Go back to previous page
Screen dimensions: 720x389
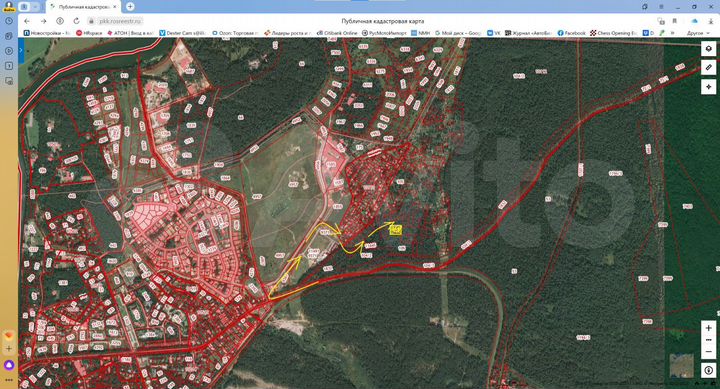click(27, 21)
